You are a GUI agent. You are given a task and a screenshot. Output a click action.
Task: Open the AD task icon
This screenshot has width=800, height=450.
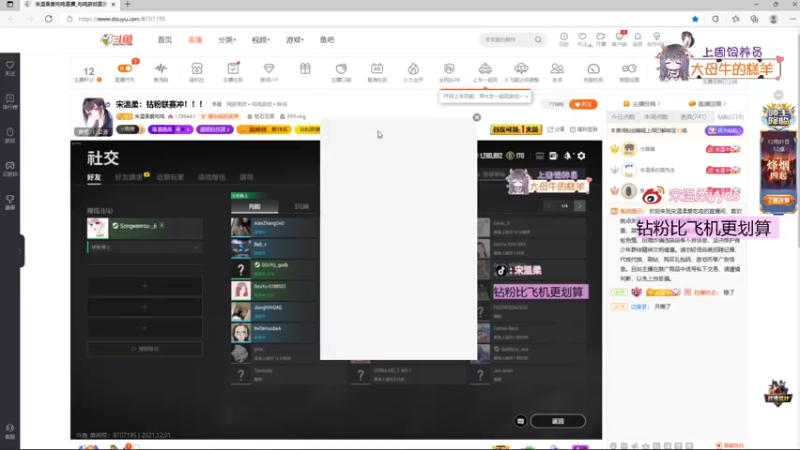coord(377,68)
